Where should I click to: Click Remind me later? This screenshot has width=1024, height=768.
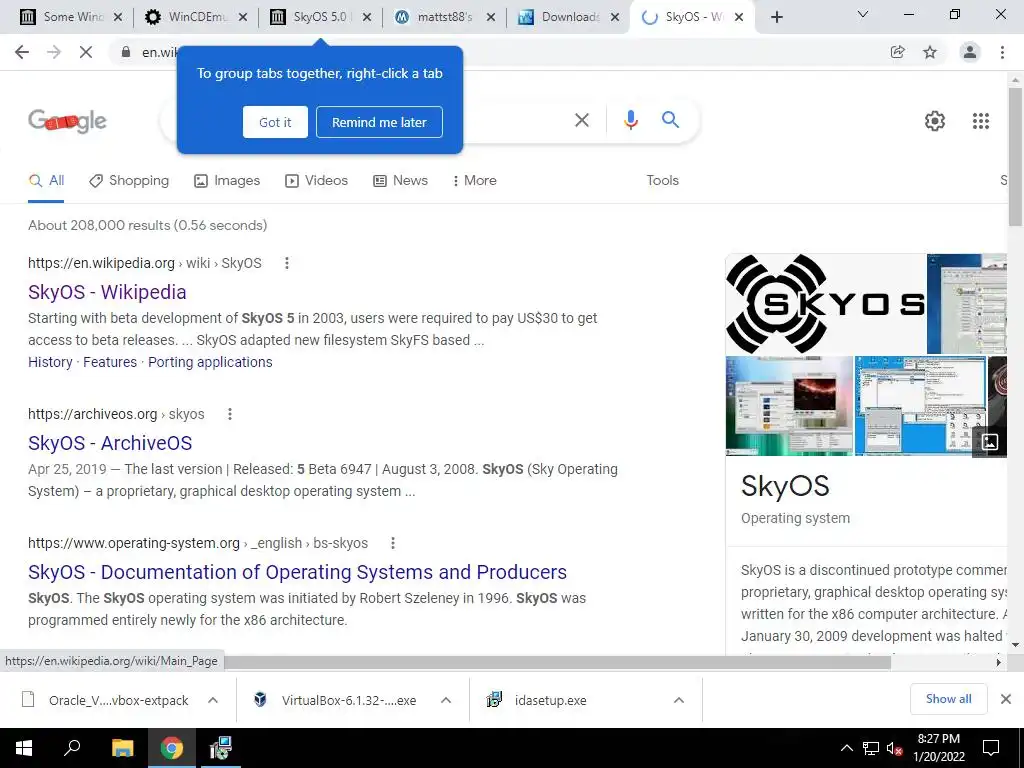pos(379,122)
